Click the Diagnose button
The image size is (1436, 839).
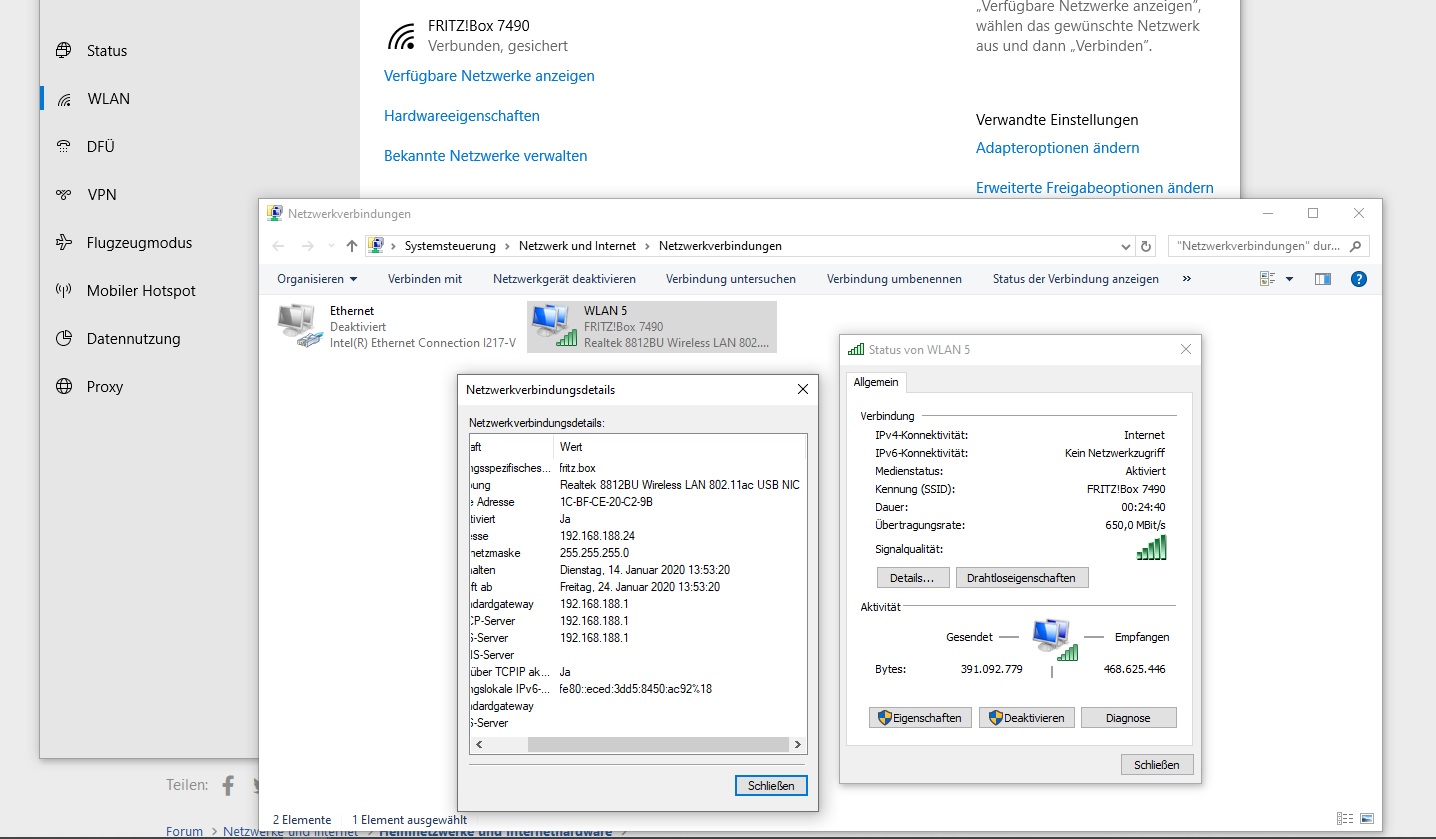tap(1128, 718)
